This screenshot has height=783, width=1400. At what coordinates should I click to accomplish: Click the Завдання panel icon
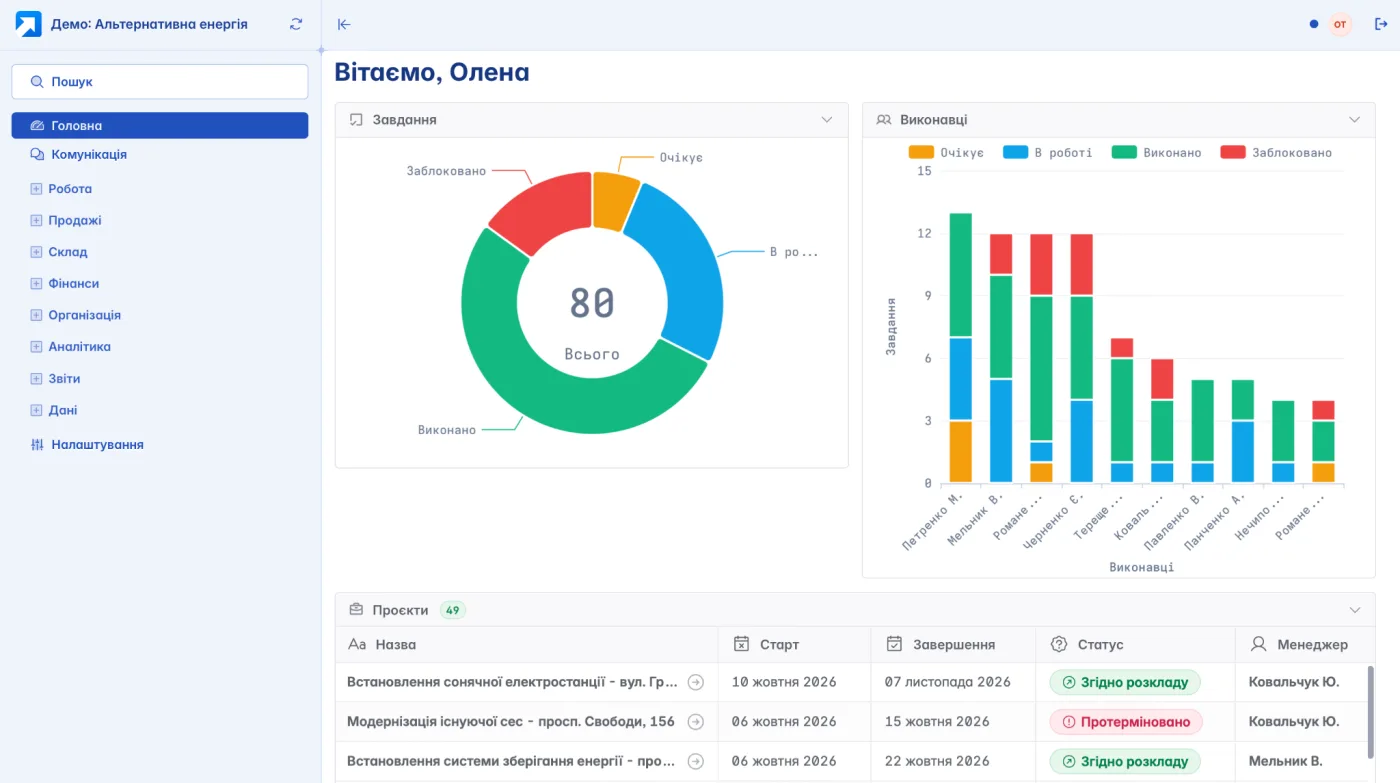coord(356,120)
